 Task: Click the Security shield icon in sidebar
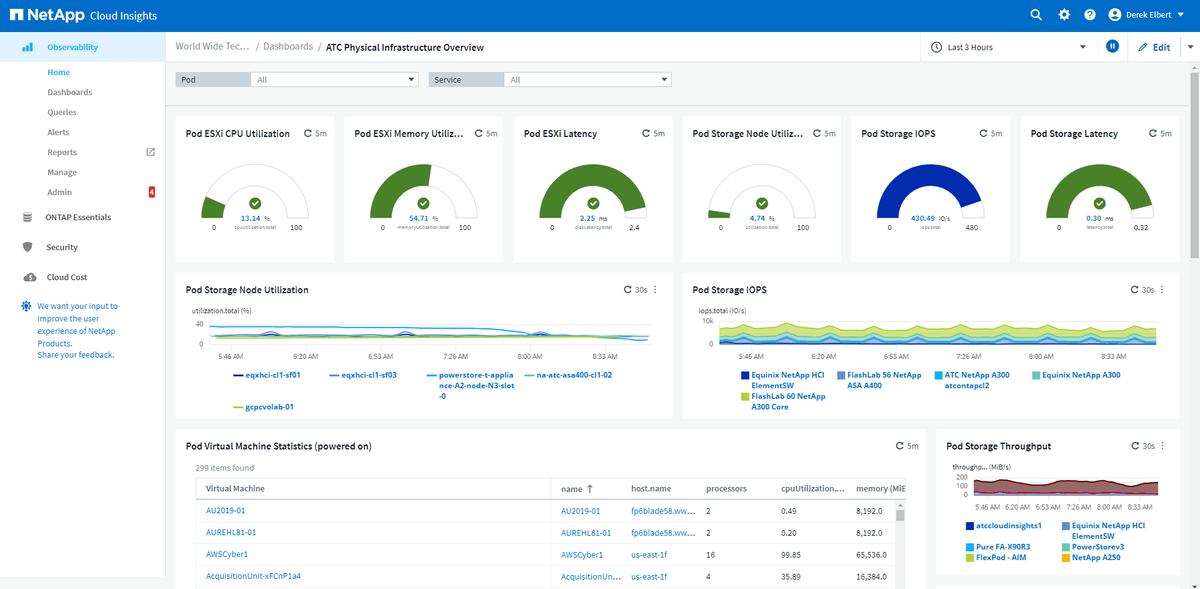[x=27, y=247]
